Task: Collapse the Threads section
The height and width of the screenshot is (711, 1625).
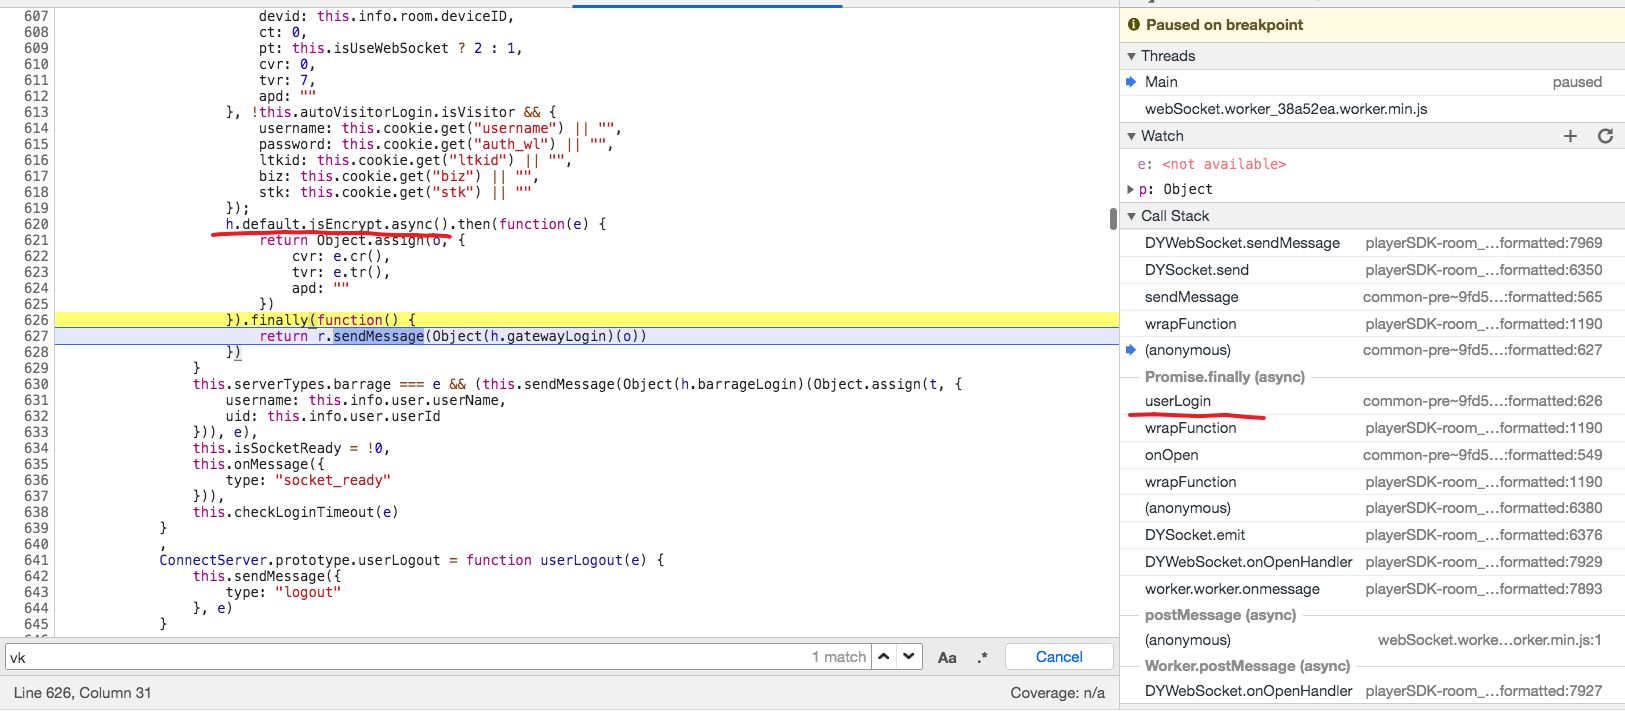Action: coord(1131,56)
